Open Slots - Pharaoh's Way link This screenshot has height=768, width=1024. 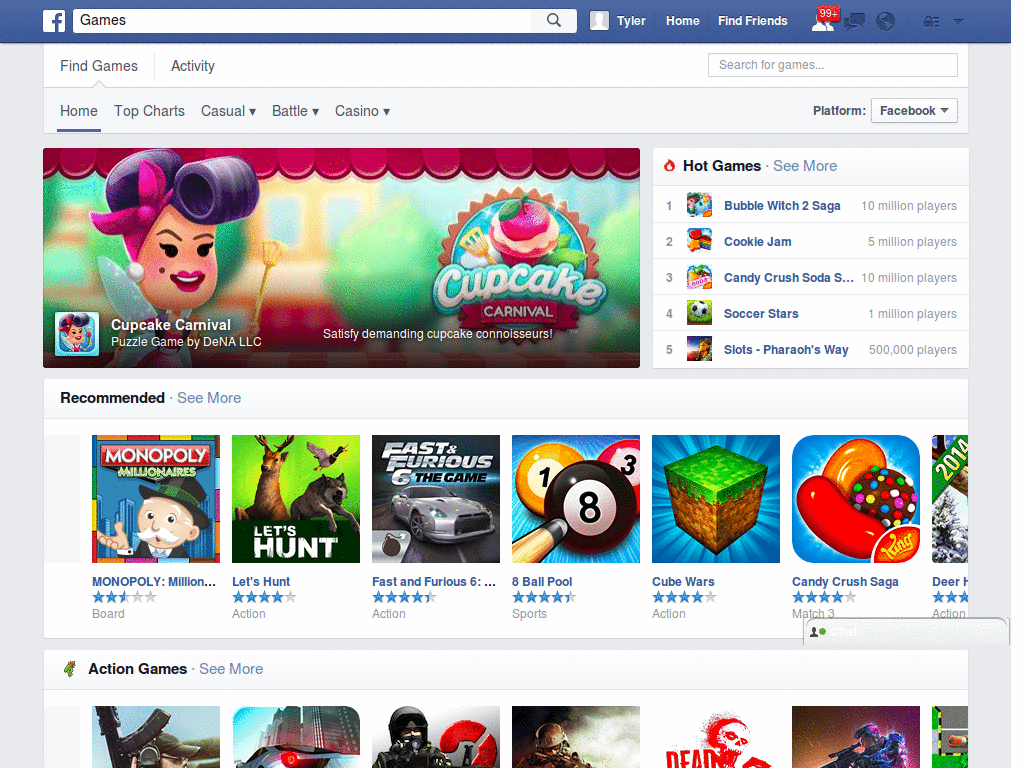(786, 349)
